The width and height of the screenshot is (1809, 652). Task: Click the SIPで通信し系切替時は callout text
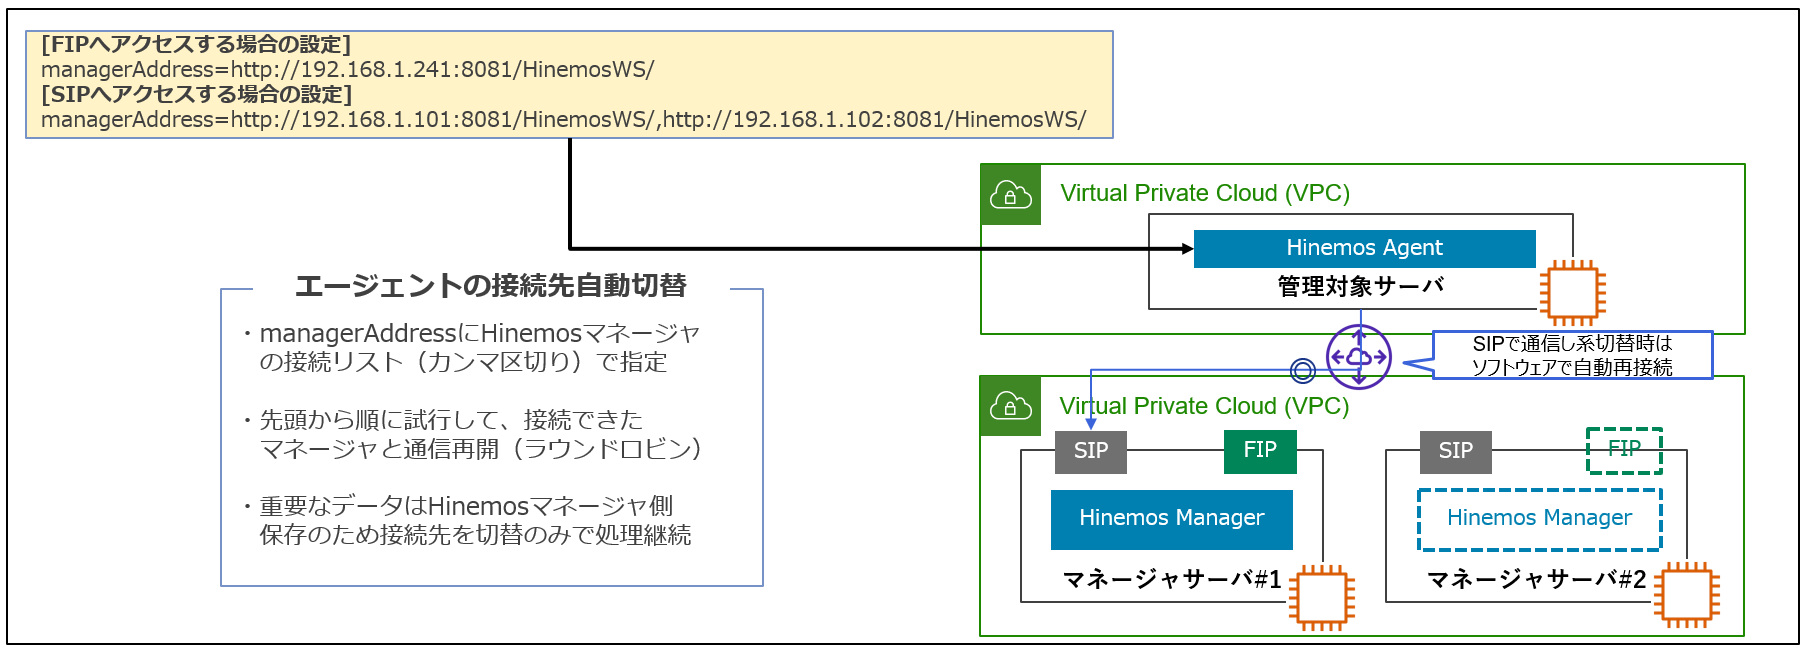(1572, 344)
